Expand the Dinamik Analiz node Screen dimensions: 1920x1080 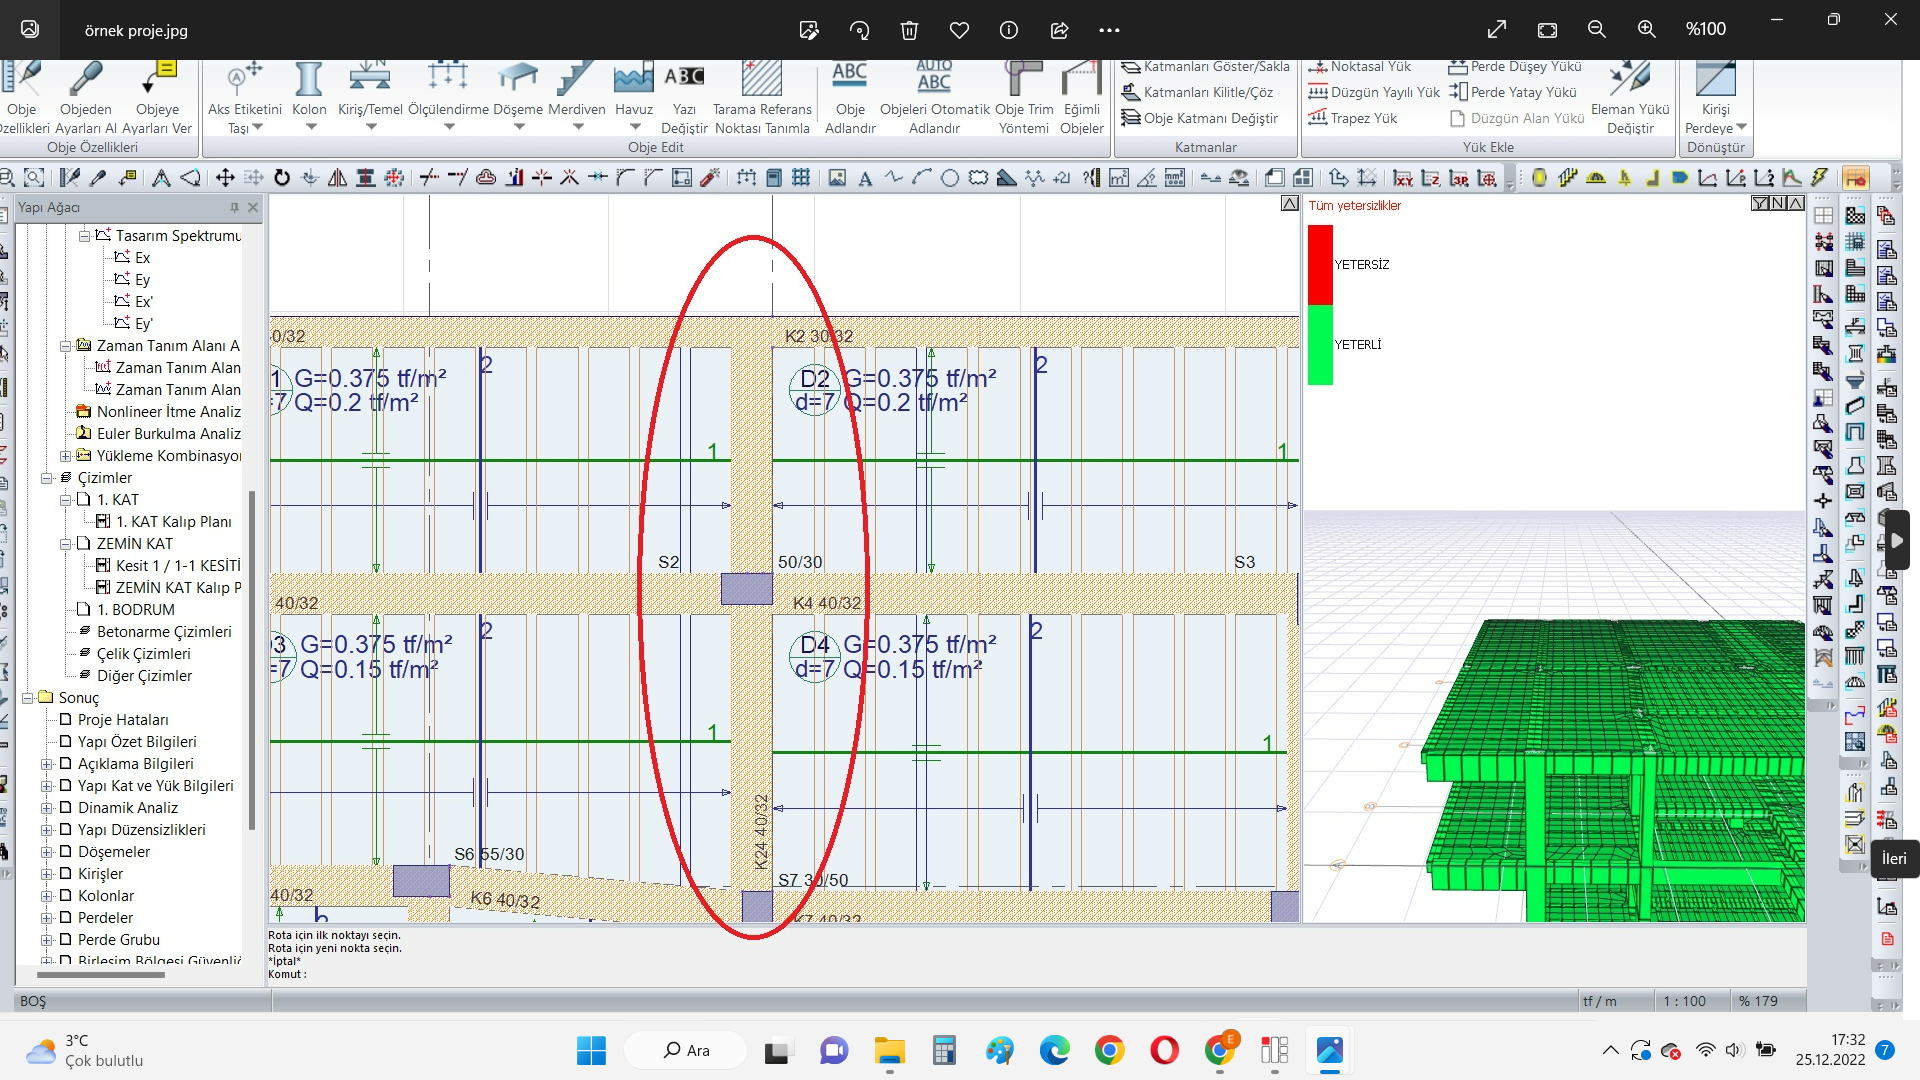46,808
